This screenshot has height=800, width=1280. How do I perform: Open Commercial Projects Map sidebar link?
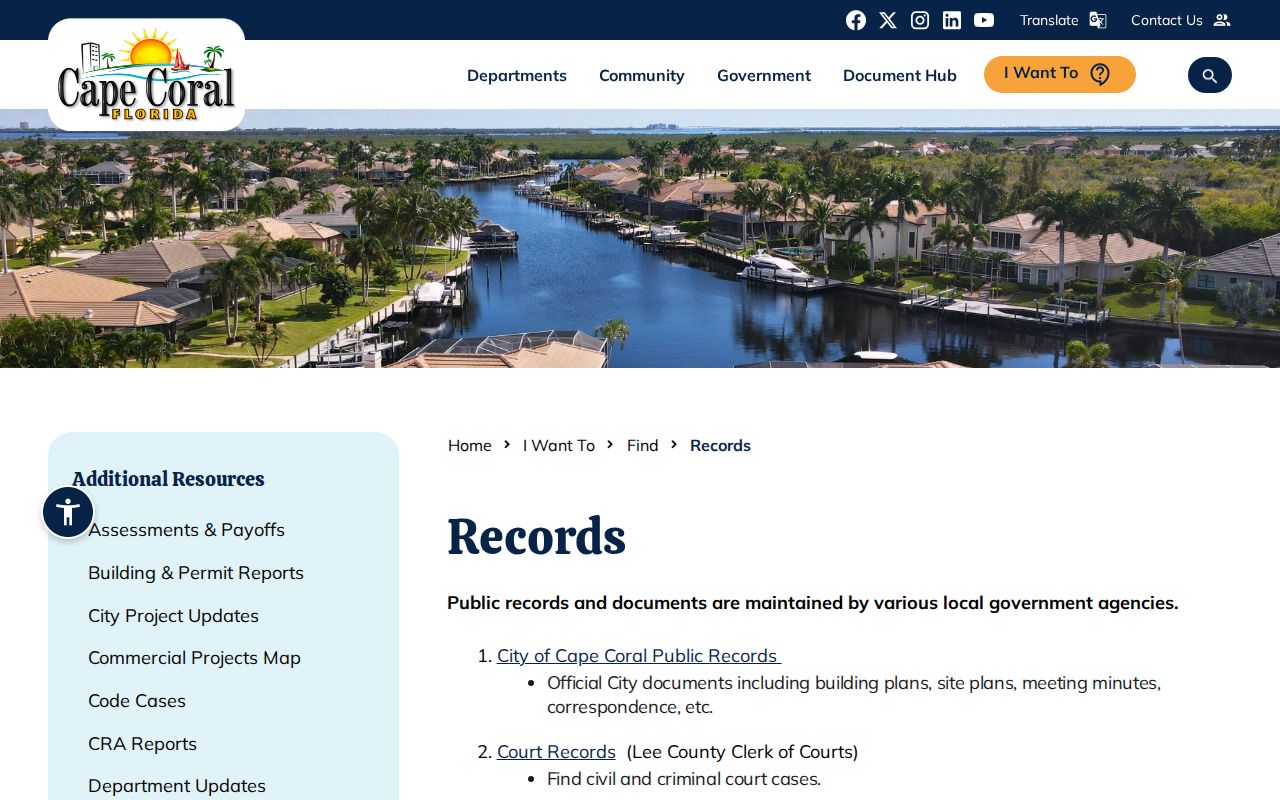click(x=194, y=658)
